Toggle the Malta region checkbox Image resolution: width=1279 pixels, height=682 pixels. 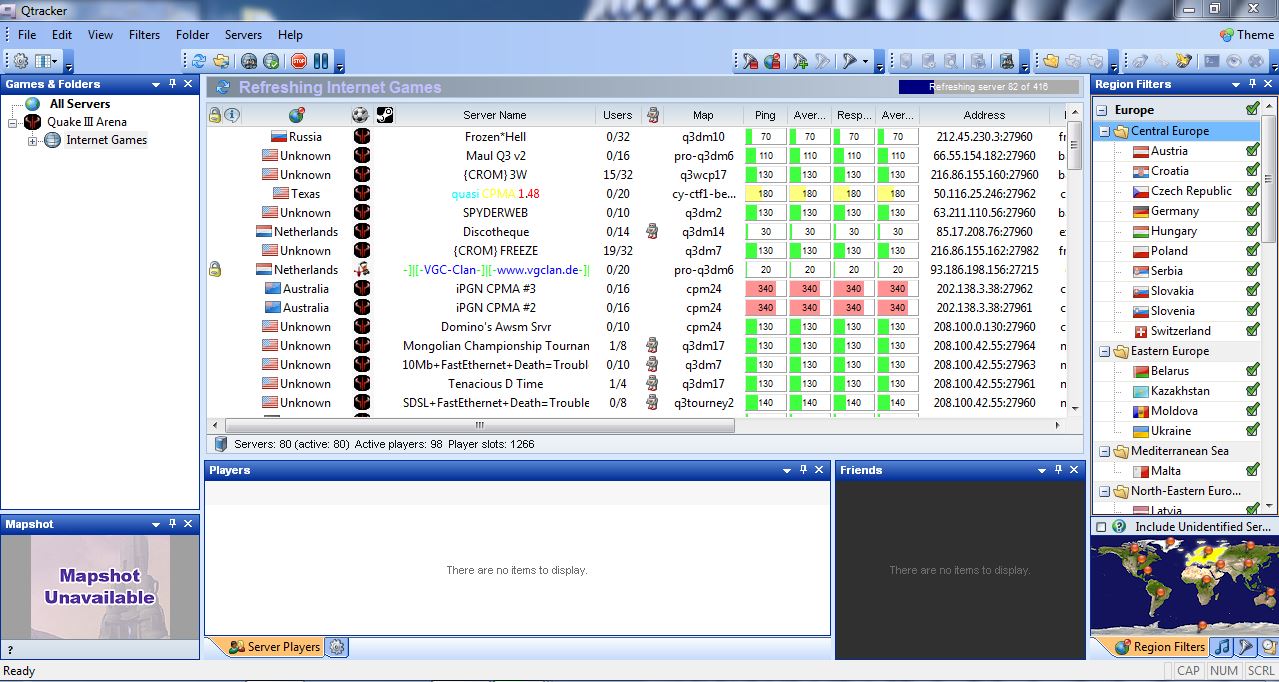(x=1252, y=471)
